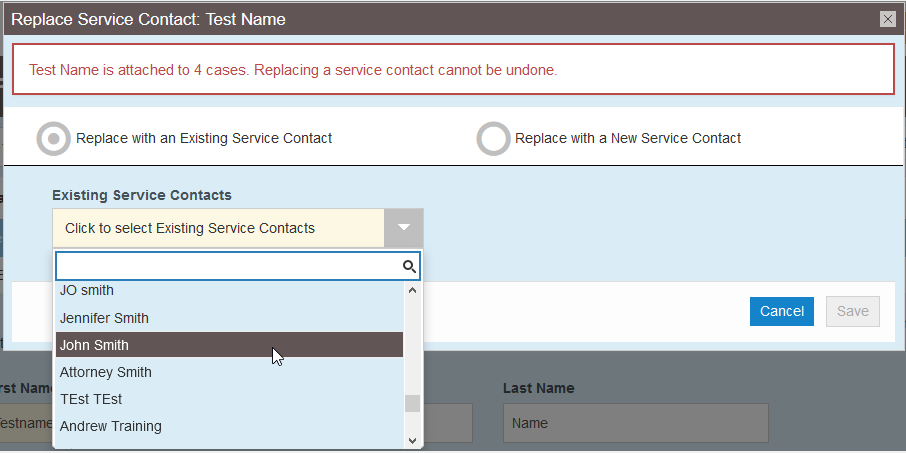906x453 pixels.
Task: Click the Existing Service Contacts label
Action: click(142, 195)
